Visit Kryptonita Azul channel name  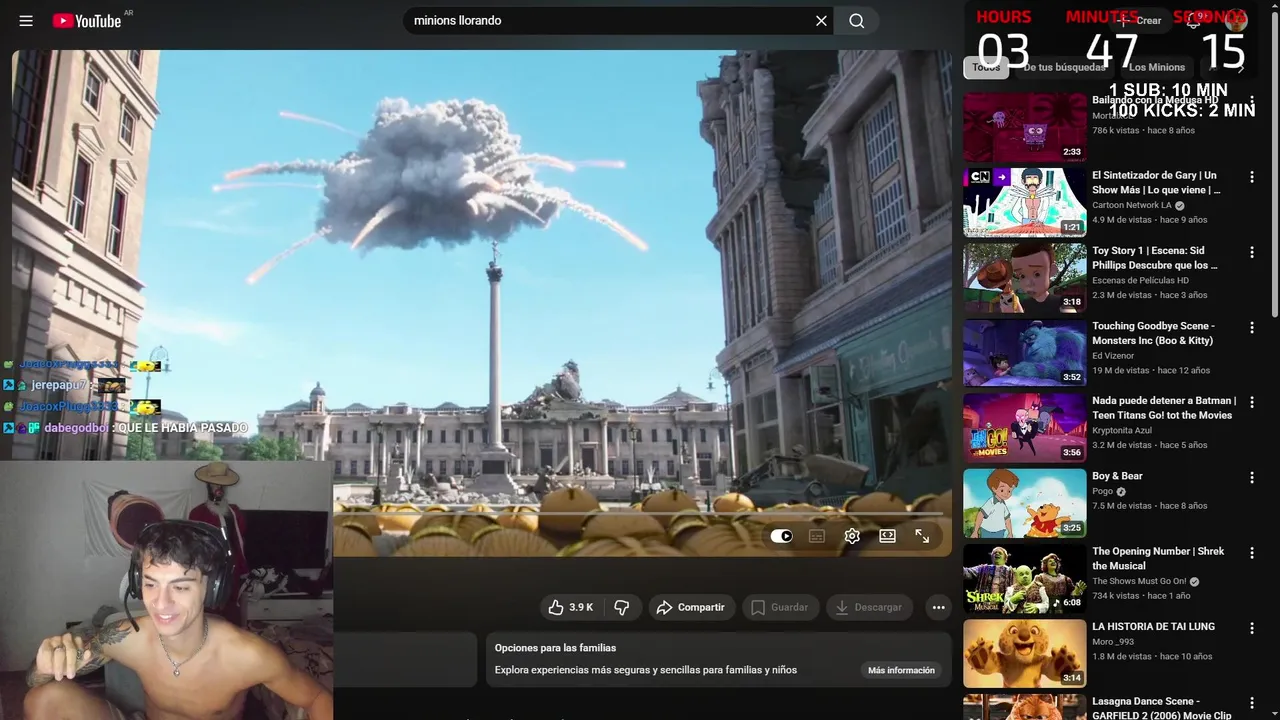point(1122,430)
